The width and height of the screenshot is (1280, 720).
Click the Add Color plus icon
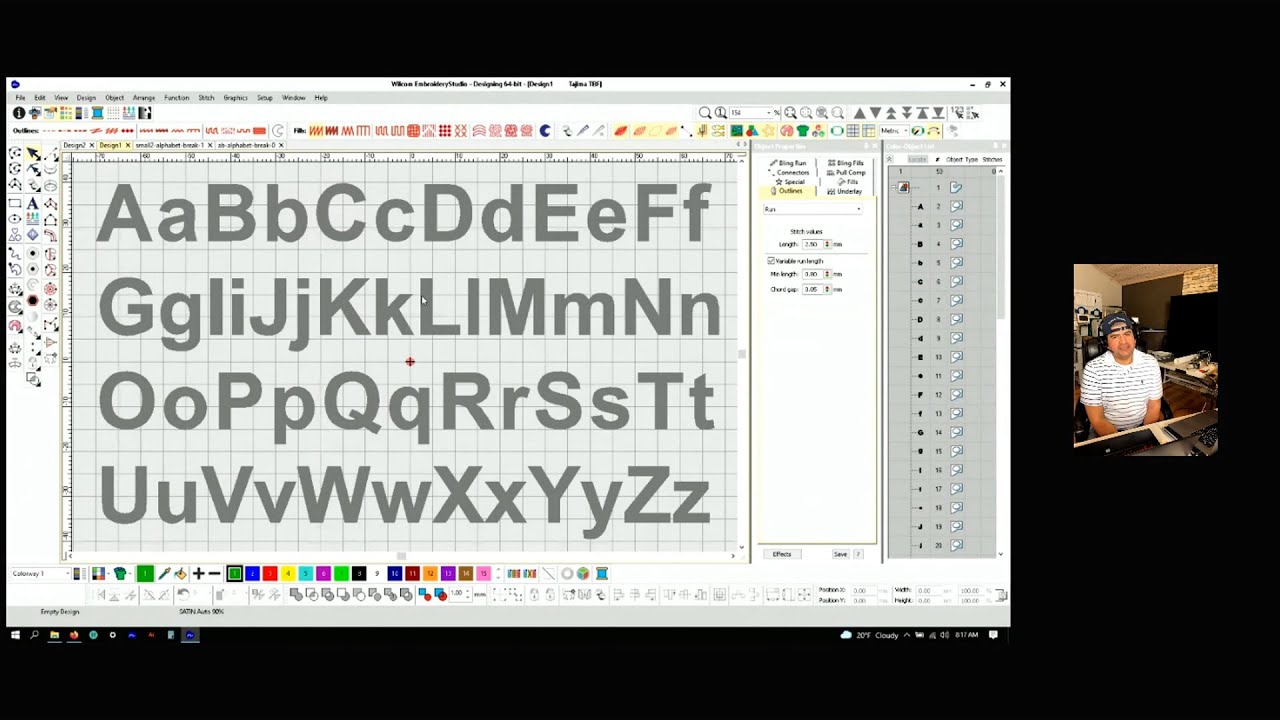pyautogui.click(x=198, y=573)
